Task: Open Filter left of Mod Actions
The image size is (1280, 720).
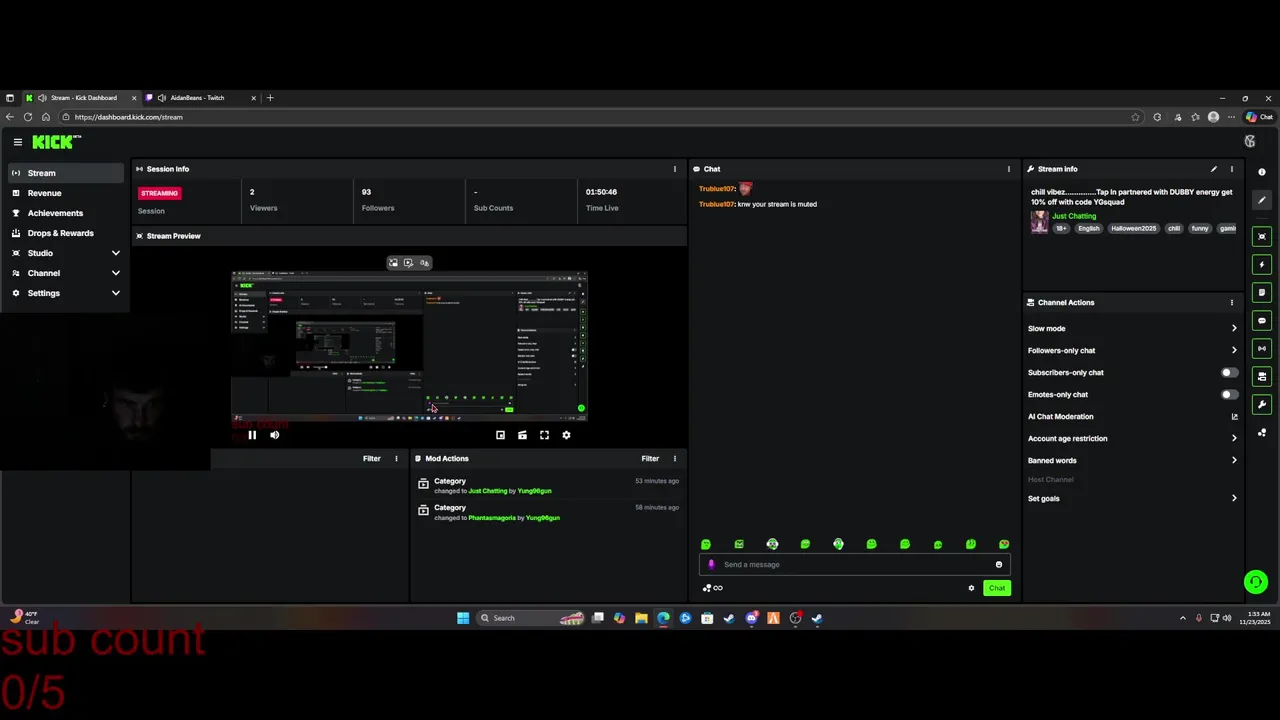Action: [x=371, y=458]
